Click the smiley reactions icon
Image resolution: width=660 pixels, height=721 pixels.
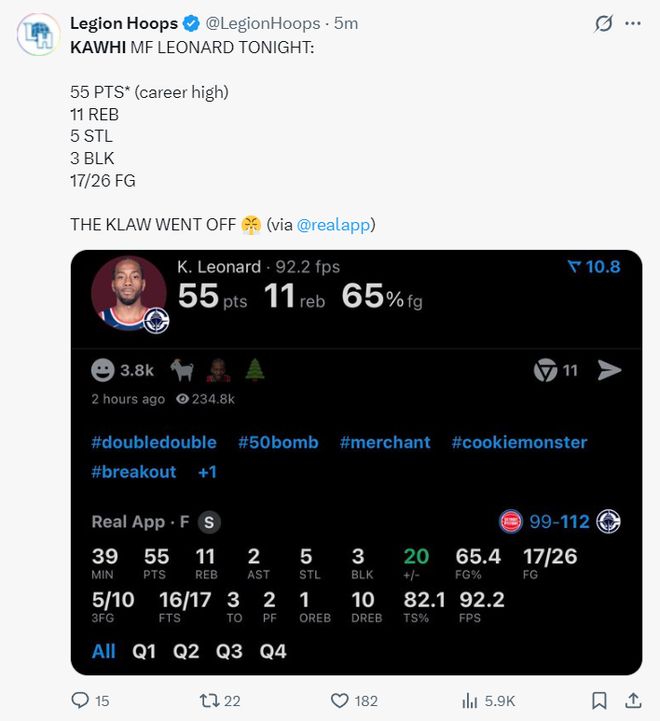coord(102,371)
